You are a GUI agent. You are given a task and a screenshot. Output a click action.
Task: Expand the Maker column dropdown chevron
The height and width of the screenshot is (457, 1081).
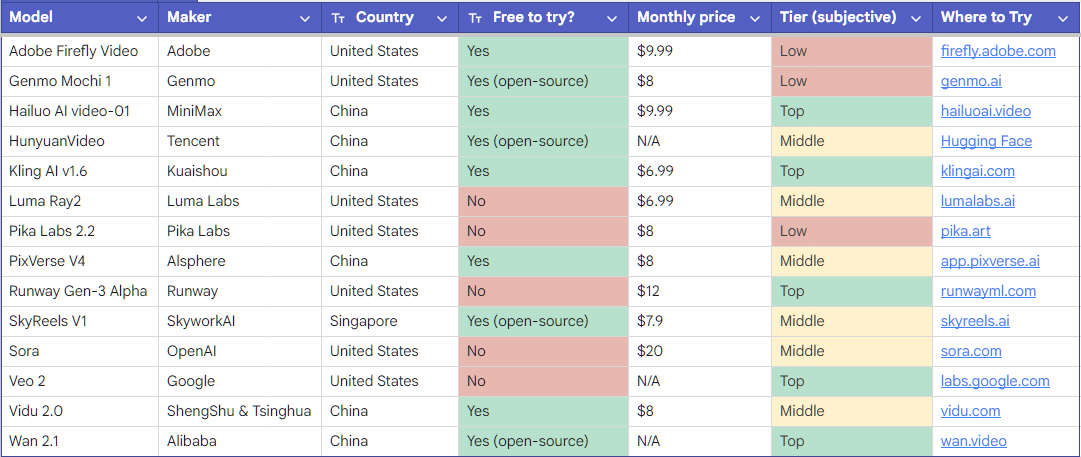[305, 19]
